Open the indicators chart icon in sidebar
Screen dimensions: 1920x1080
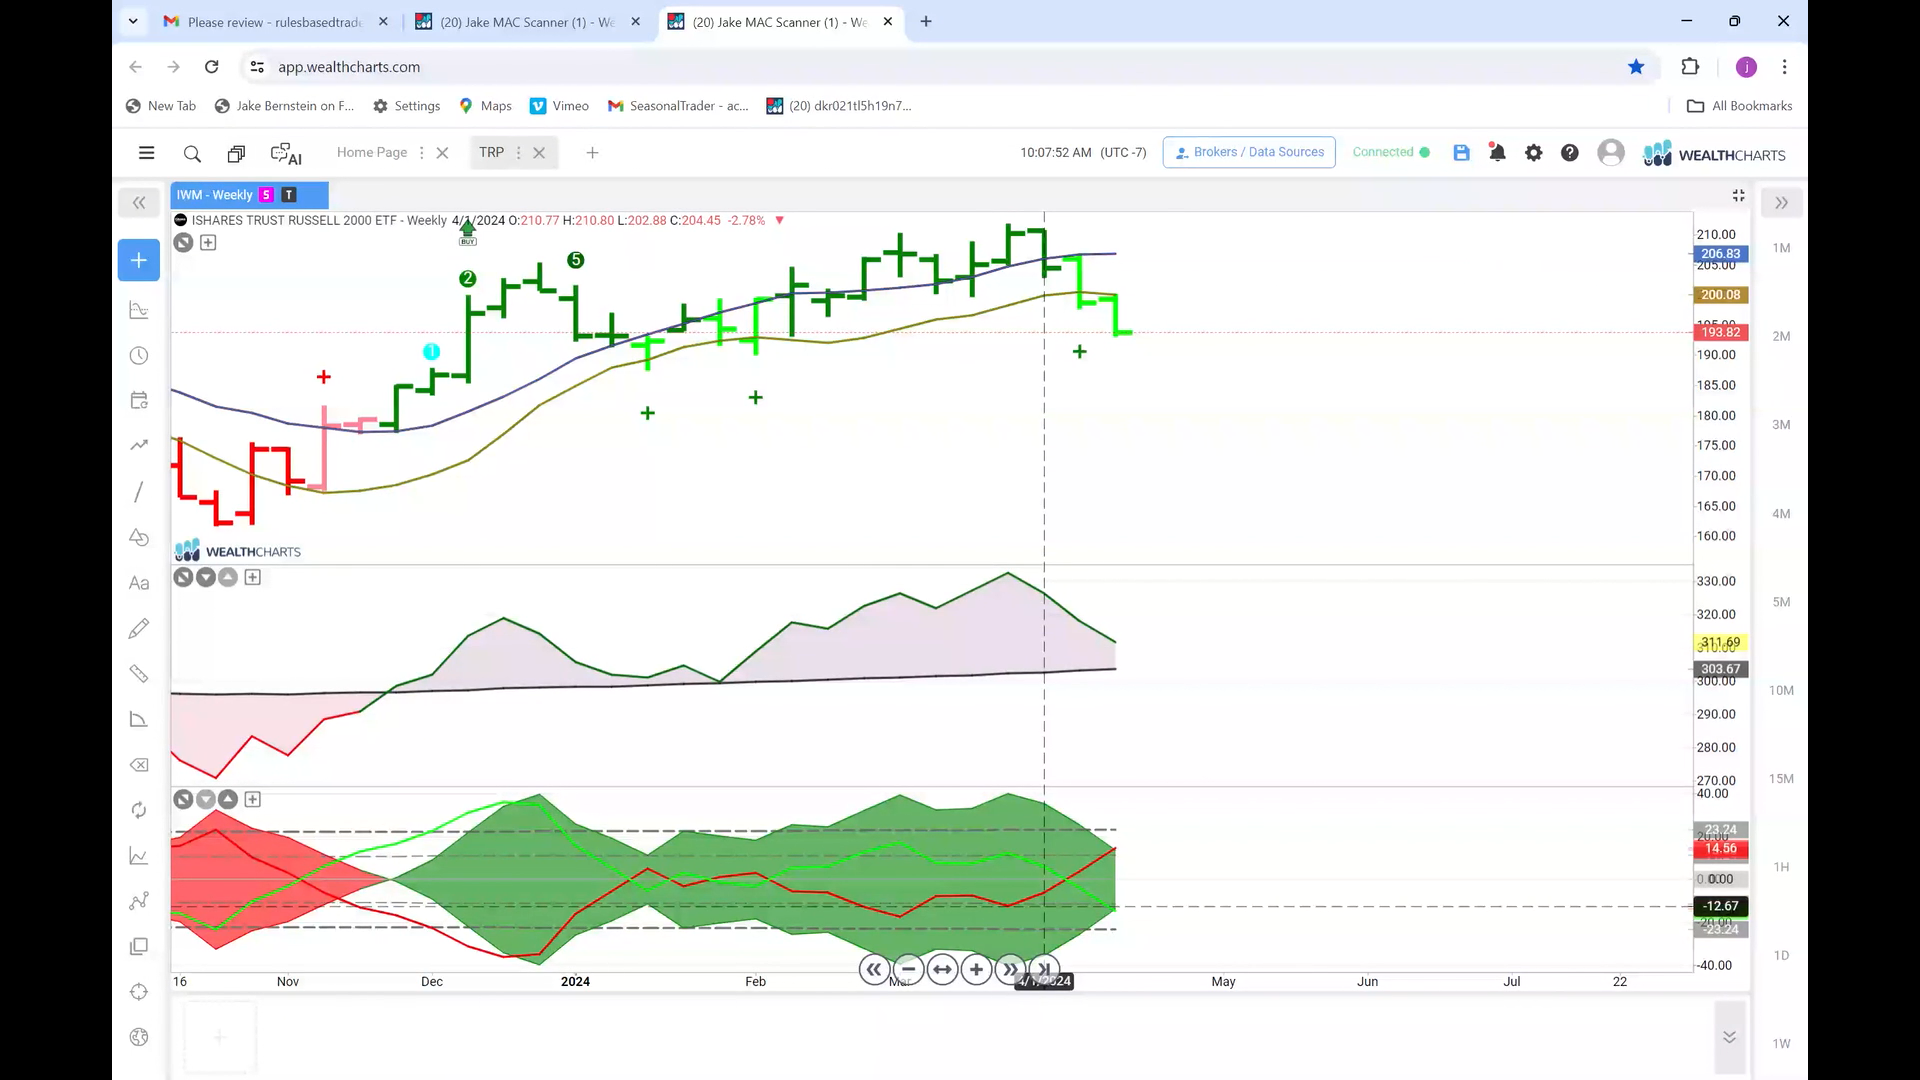(x=139, y=310)
